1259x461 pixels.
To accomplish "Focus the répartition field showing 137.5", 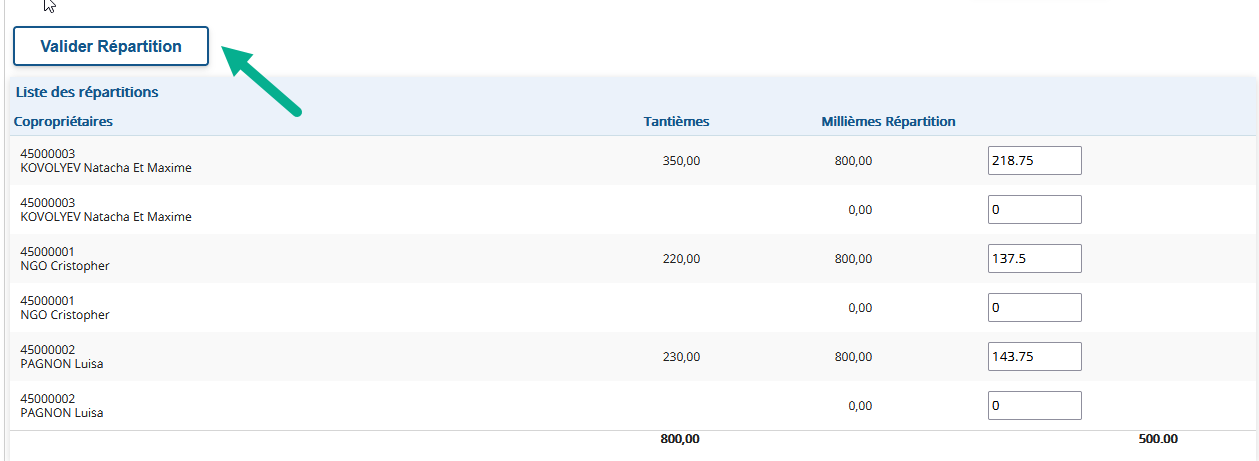I will 1035,258.
